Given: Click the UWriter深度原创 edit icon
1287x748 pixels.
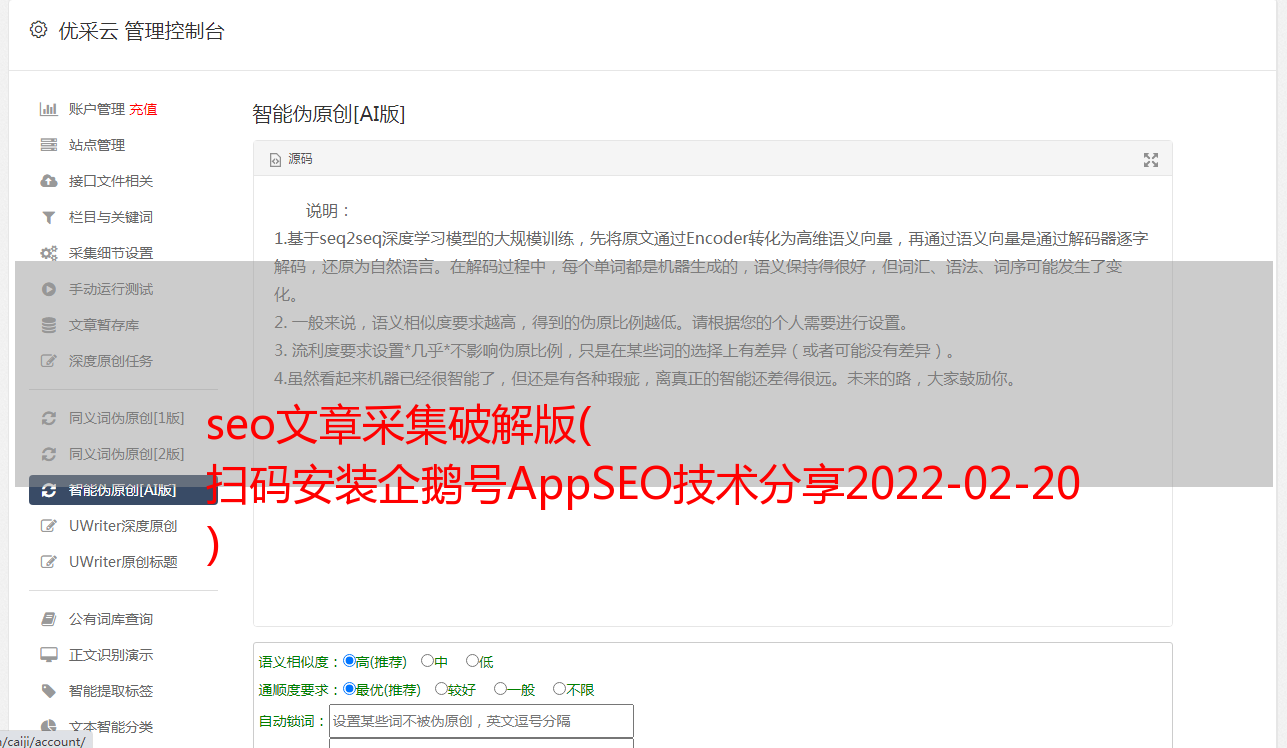Looking at the screenshot, I should 48,526.
